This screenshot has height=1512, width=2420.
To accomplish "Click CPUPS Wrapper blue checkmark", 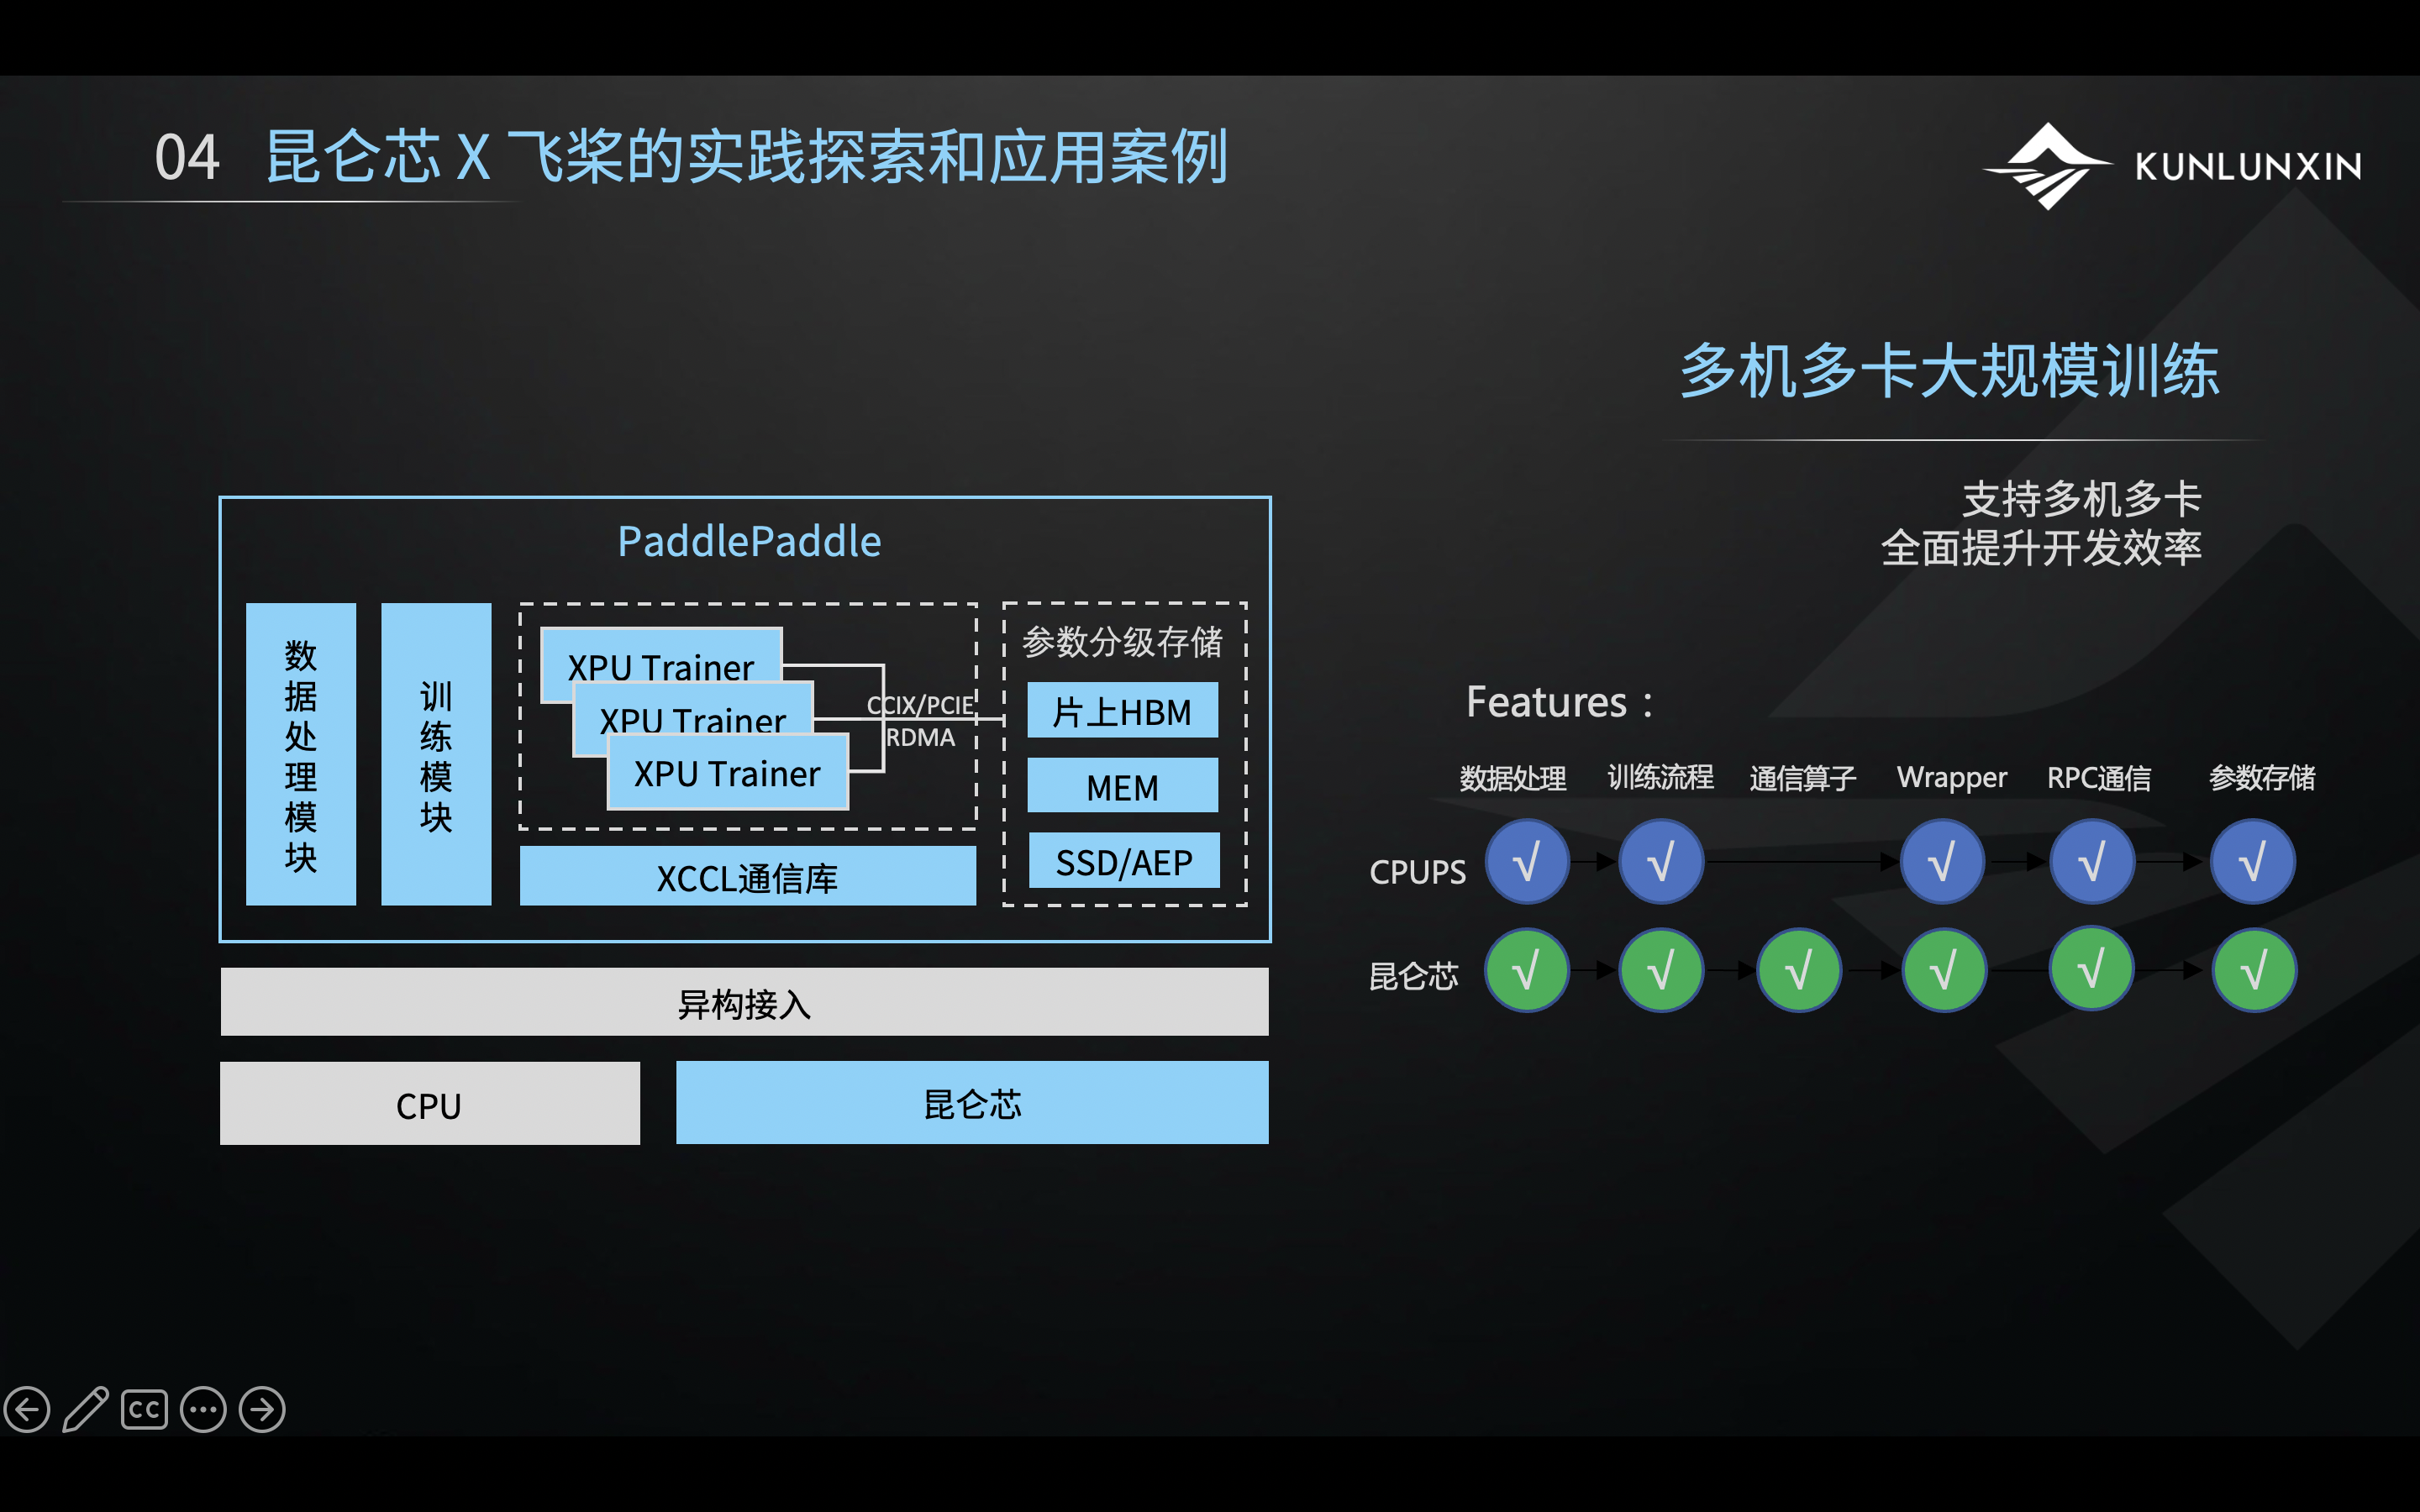I will pos(1942,862).
